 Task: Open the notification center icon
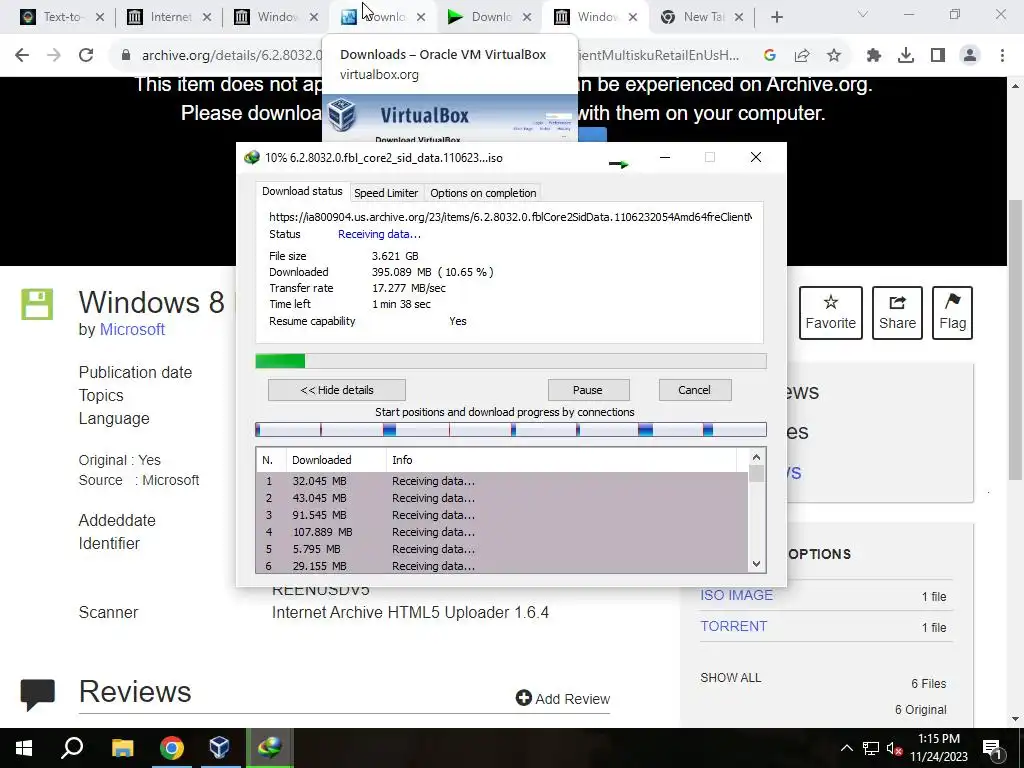pyautogui.click(x=993, y=748)
